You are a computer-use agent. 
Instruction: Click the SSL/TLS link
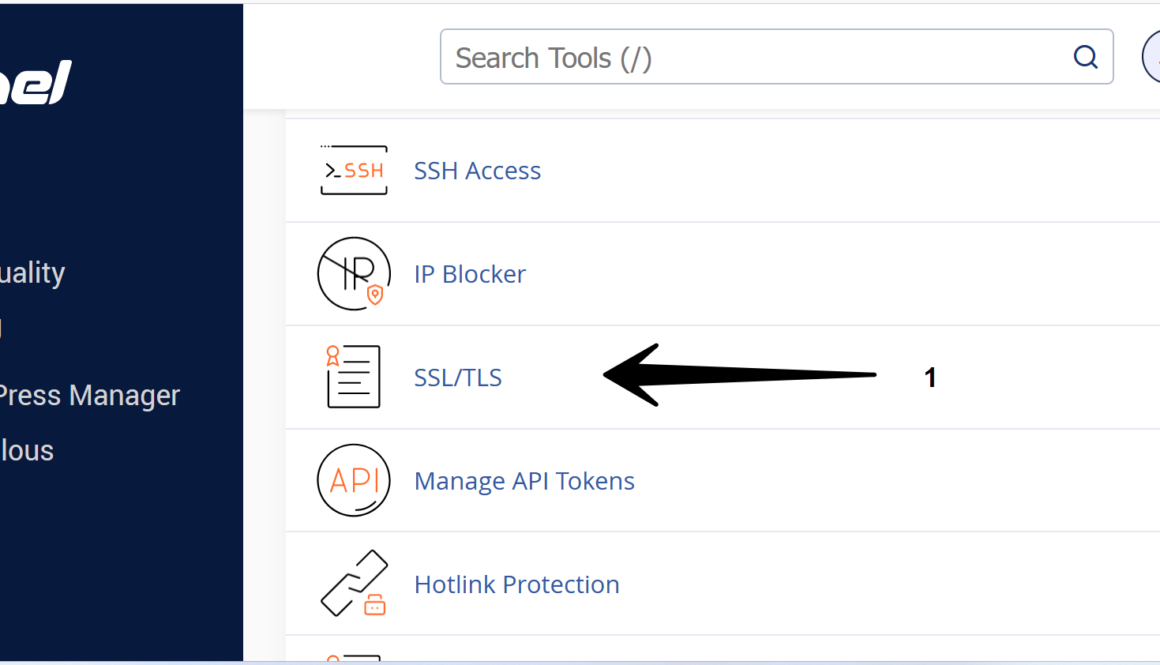(458, 377)
